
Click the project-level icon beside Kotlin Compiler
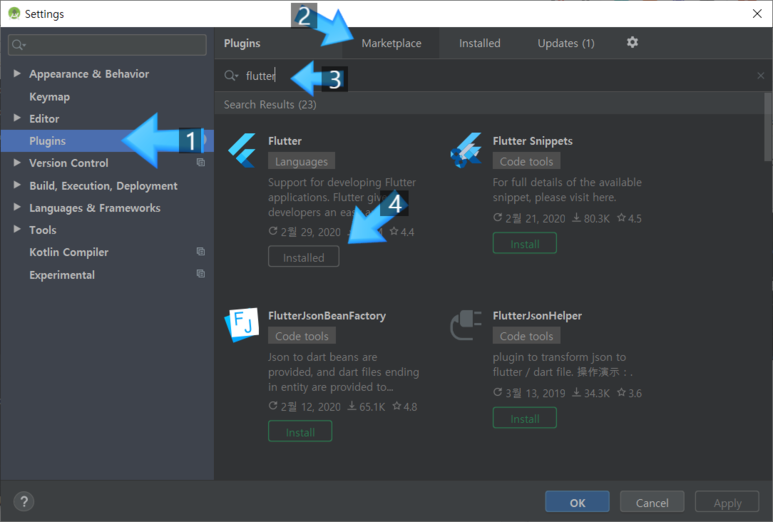(x=201, y=251)
